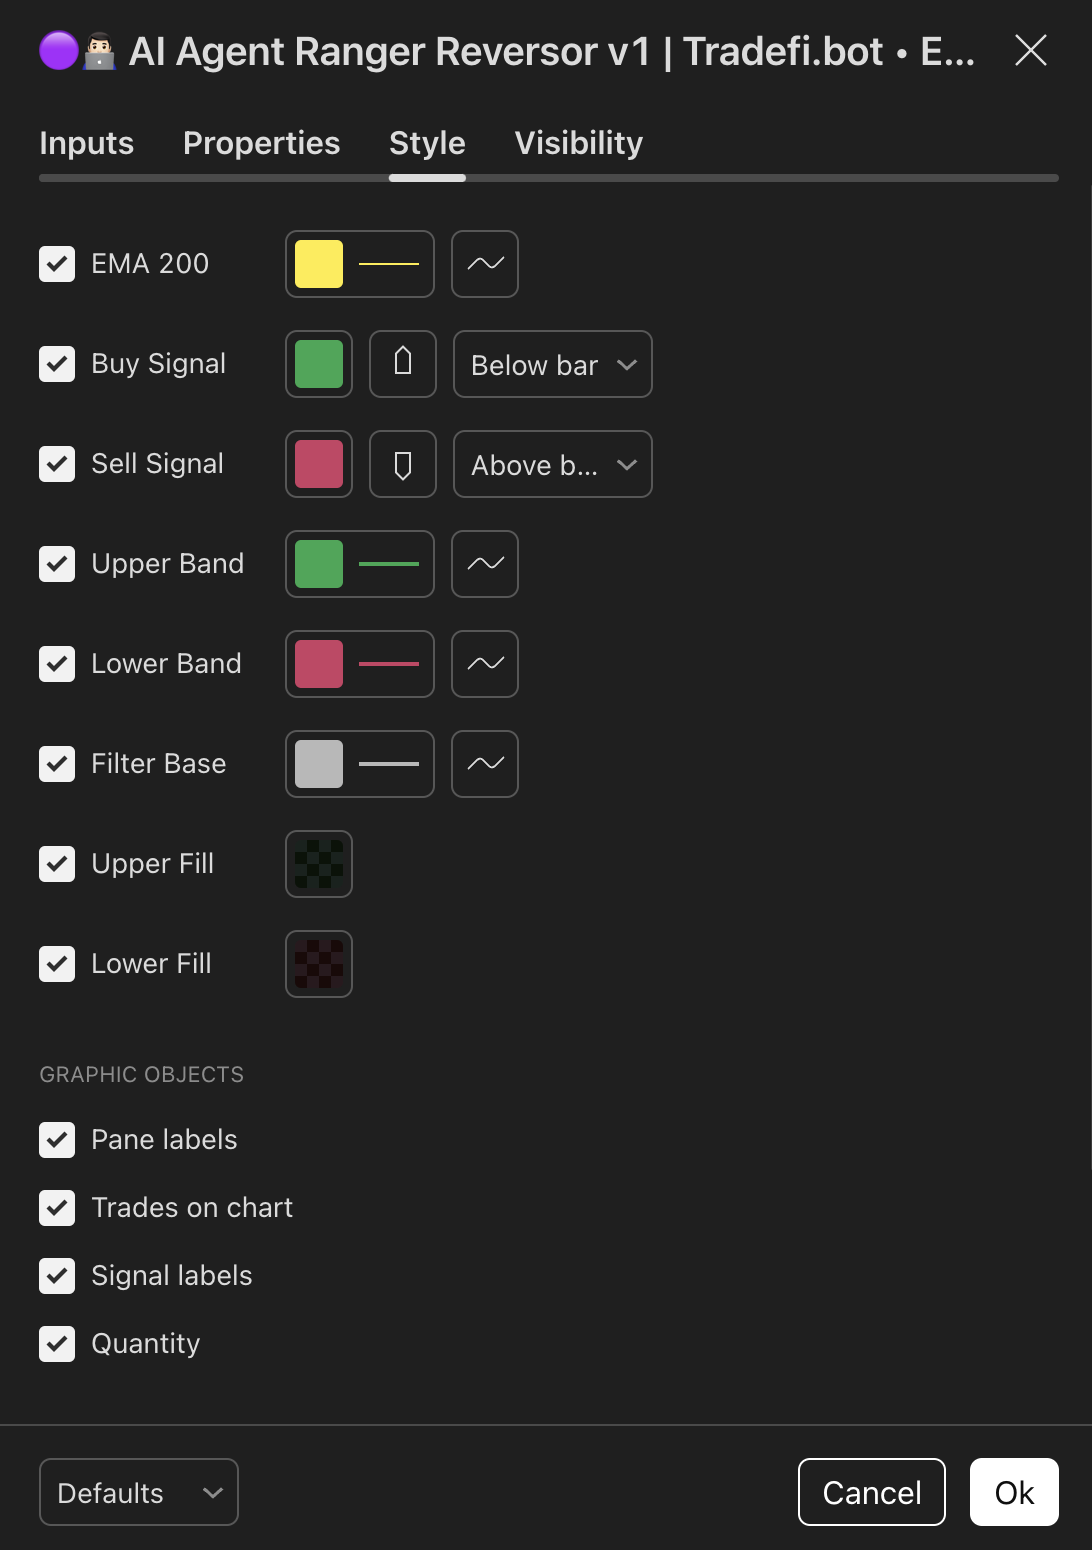Viewport: 1092px width, 1550px height.
Task: Open Lower Band plot type icon
Action: tap(485, 664)
